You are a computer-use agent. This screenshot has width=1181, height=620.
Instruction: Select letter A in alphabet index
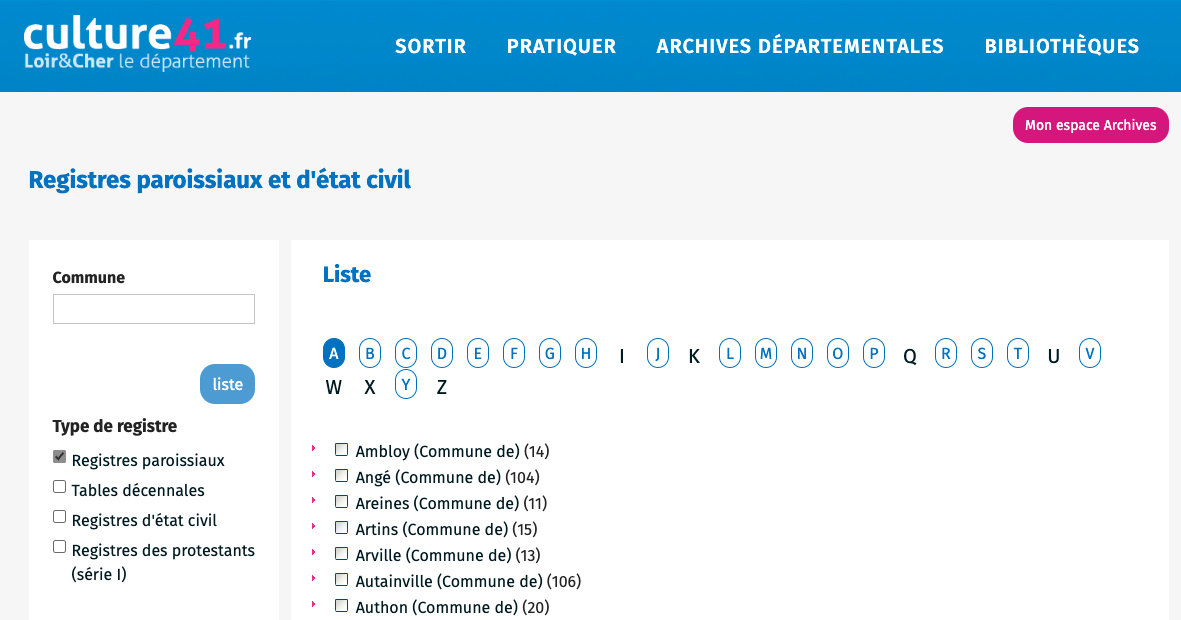click(334, 353)
